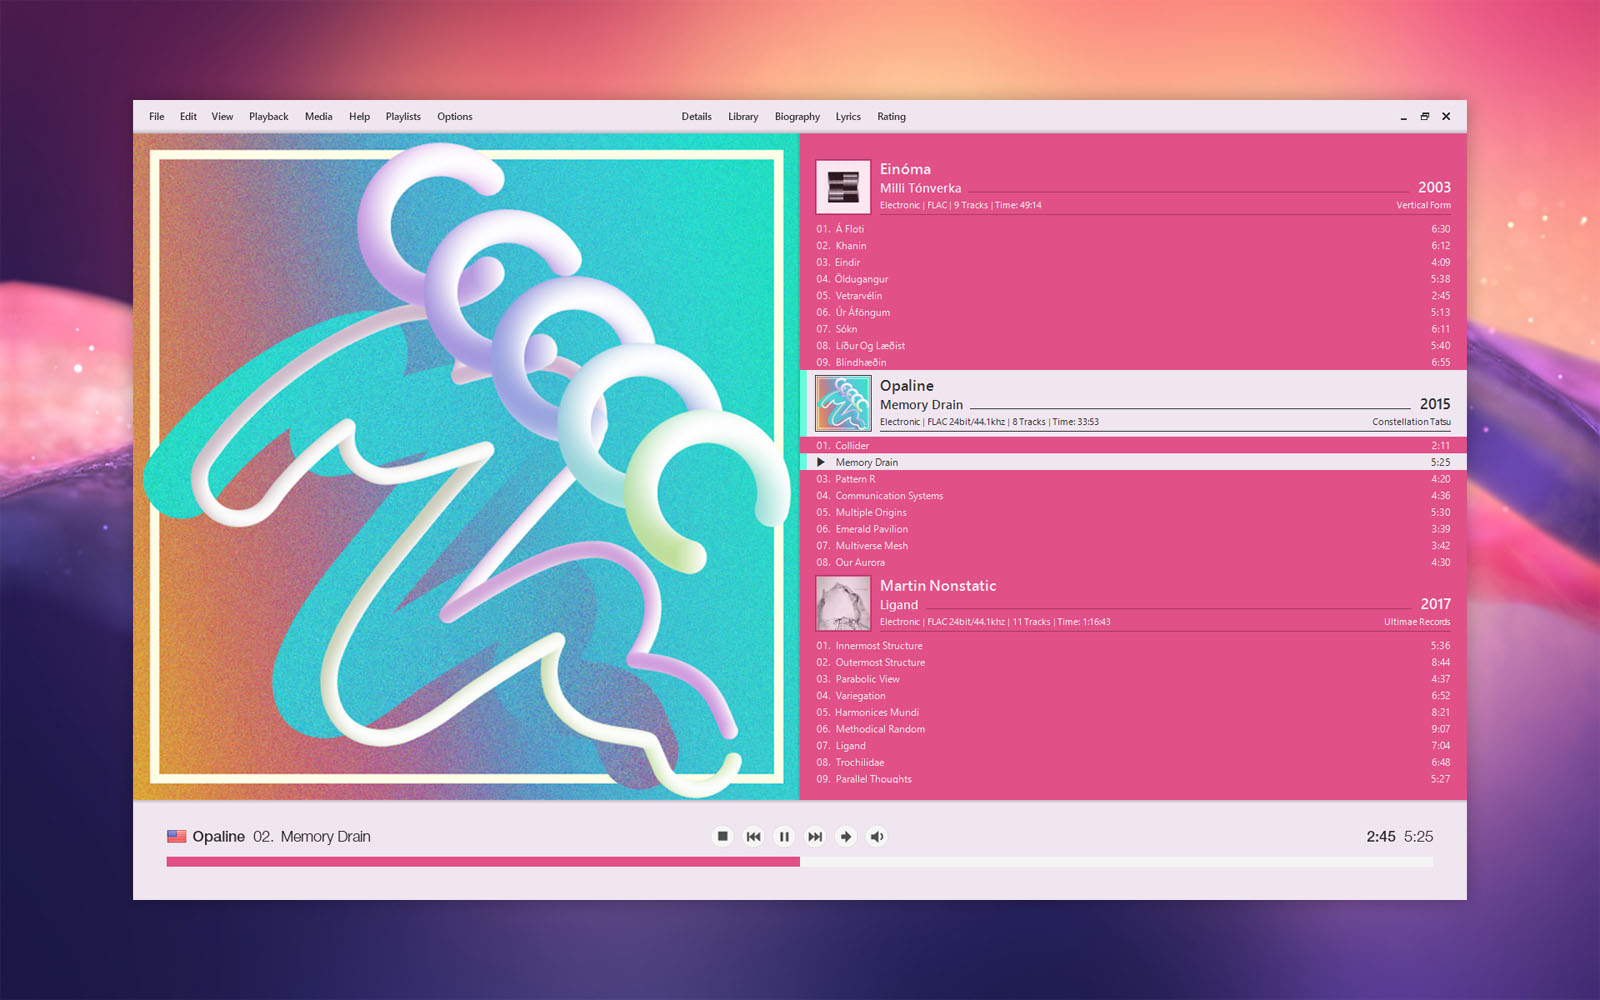Select track 08. Trochilidae
The width and height of the screenshot is (1600, 1000).
pyautogui.click(x=1133, y=762)
